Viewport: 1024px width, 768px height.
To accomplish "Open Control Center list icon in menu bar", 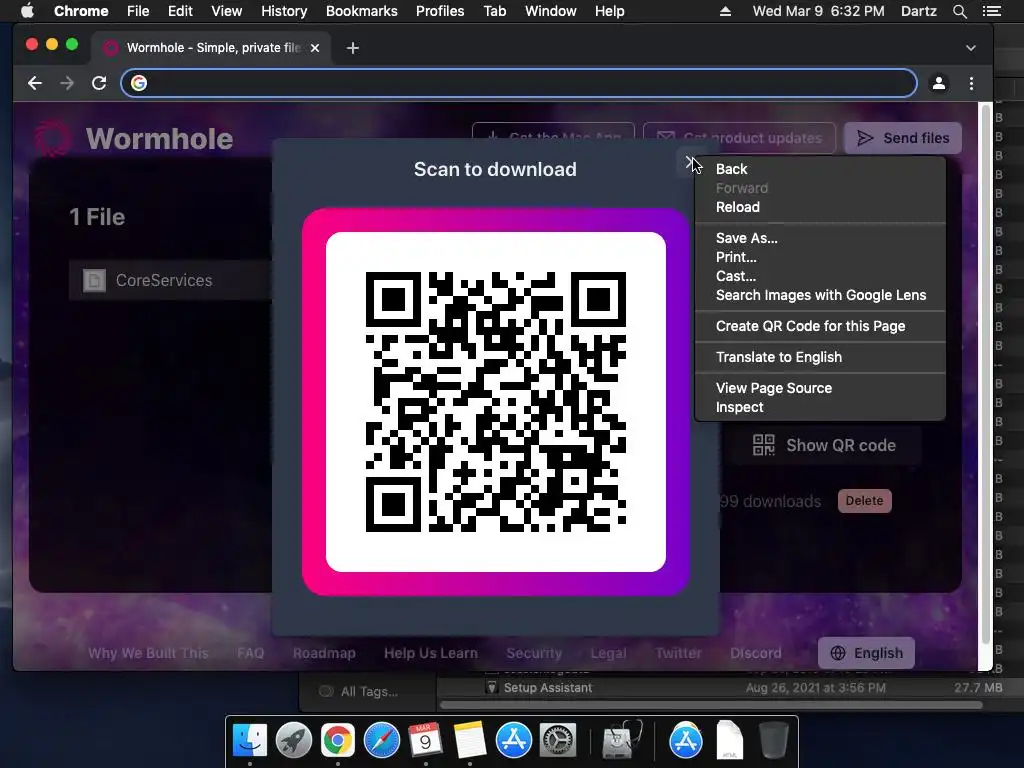I will 991,11.
